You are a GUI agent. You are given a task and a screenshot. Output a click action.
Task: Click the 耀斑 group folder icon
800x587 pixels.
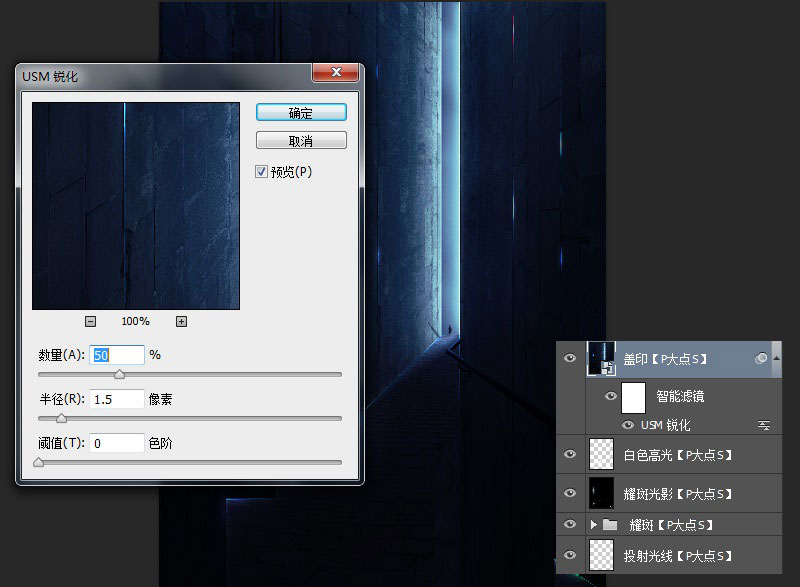(x=610, y=524)
